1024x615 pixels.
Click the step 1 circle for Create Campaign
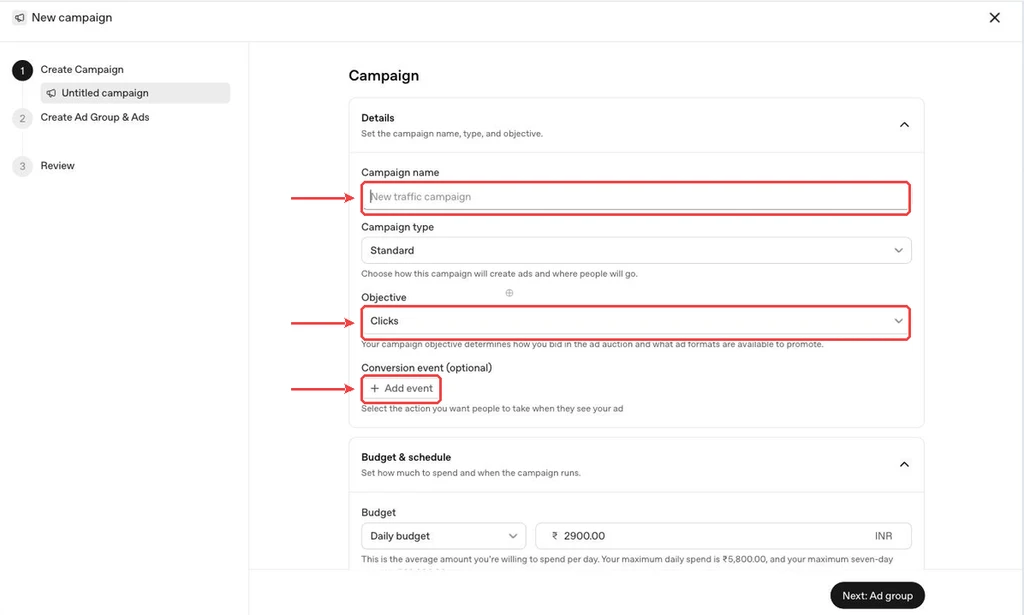[x=22, y=71]
